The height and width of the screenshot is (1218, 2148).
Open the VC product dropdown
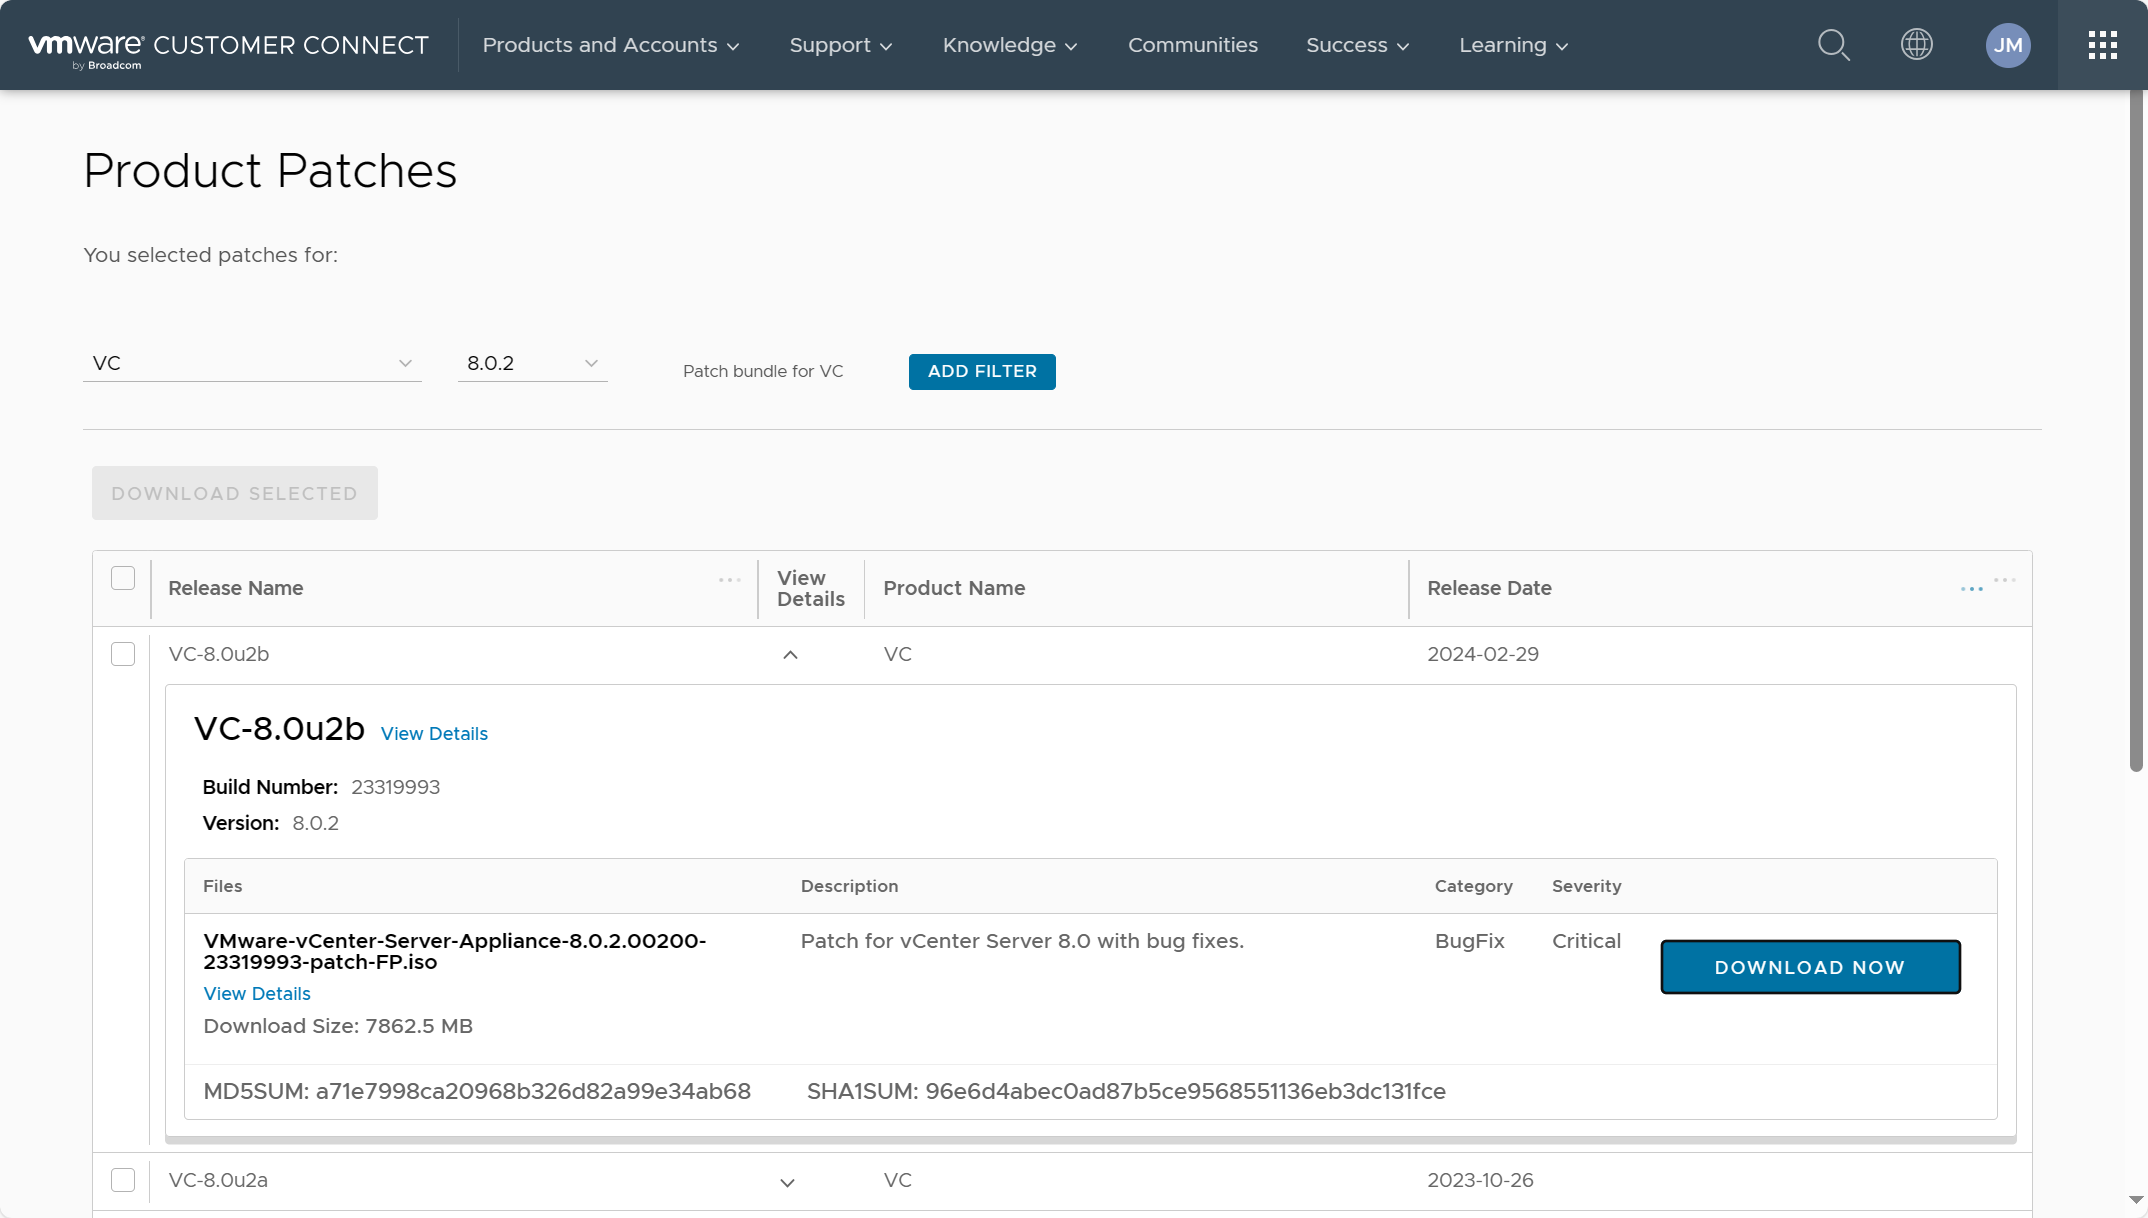click(252, 363)
